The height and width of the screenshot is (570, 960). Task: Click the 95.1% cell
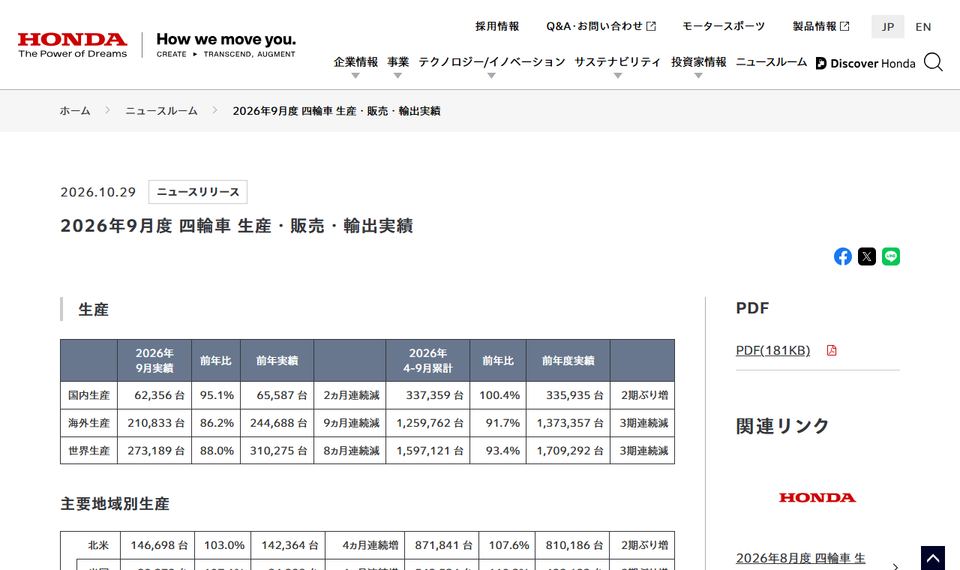coord(217,396)
